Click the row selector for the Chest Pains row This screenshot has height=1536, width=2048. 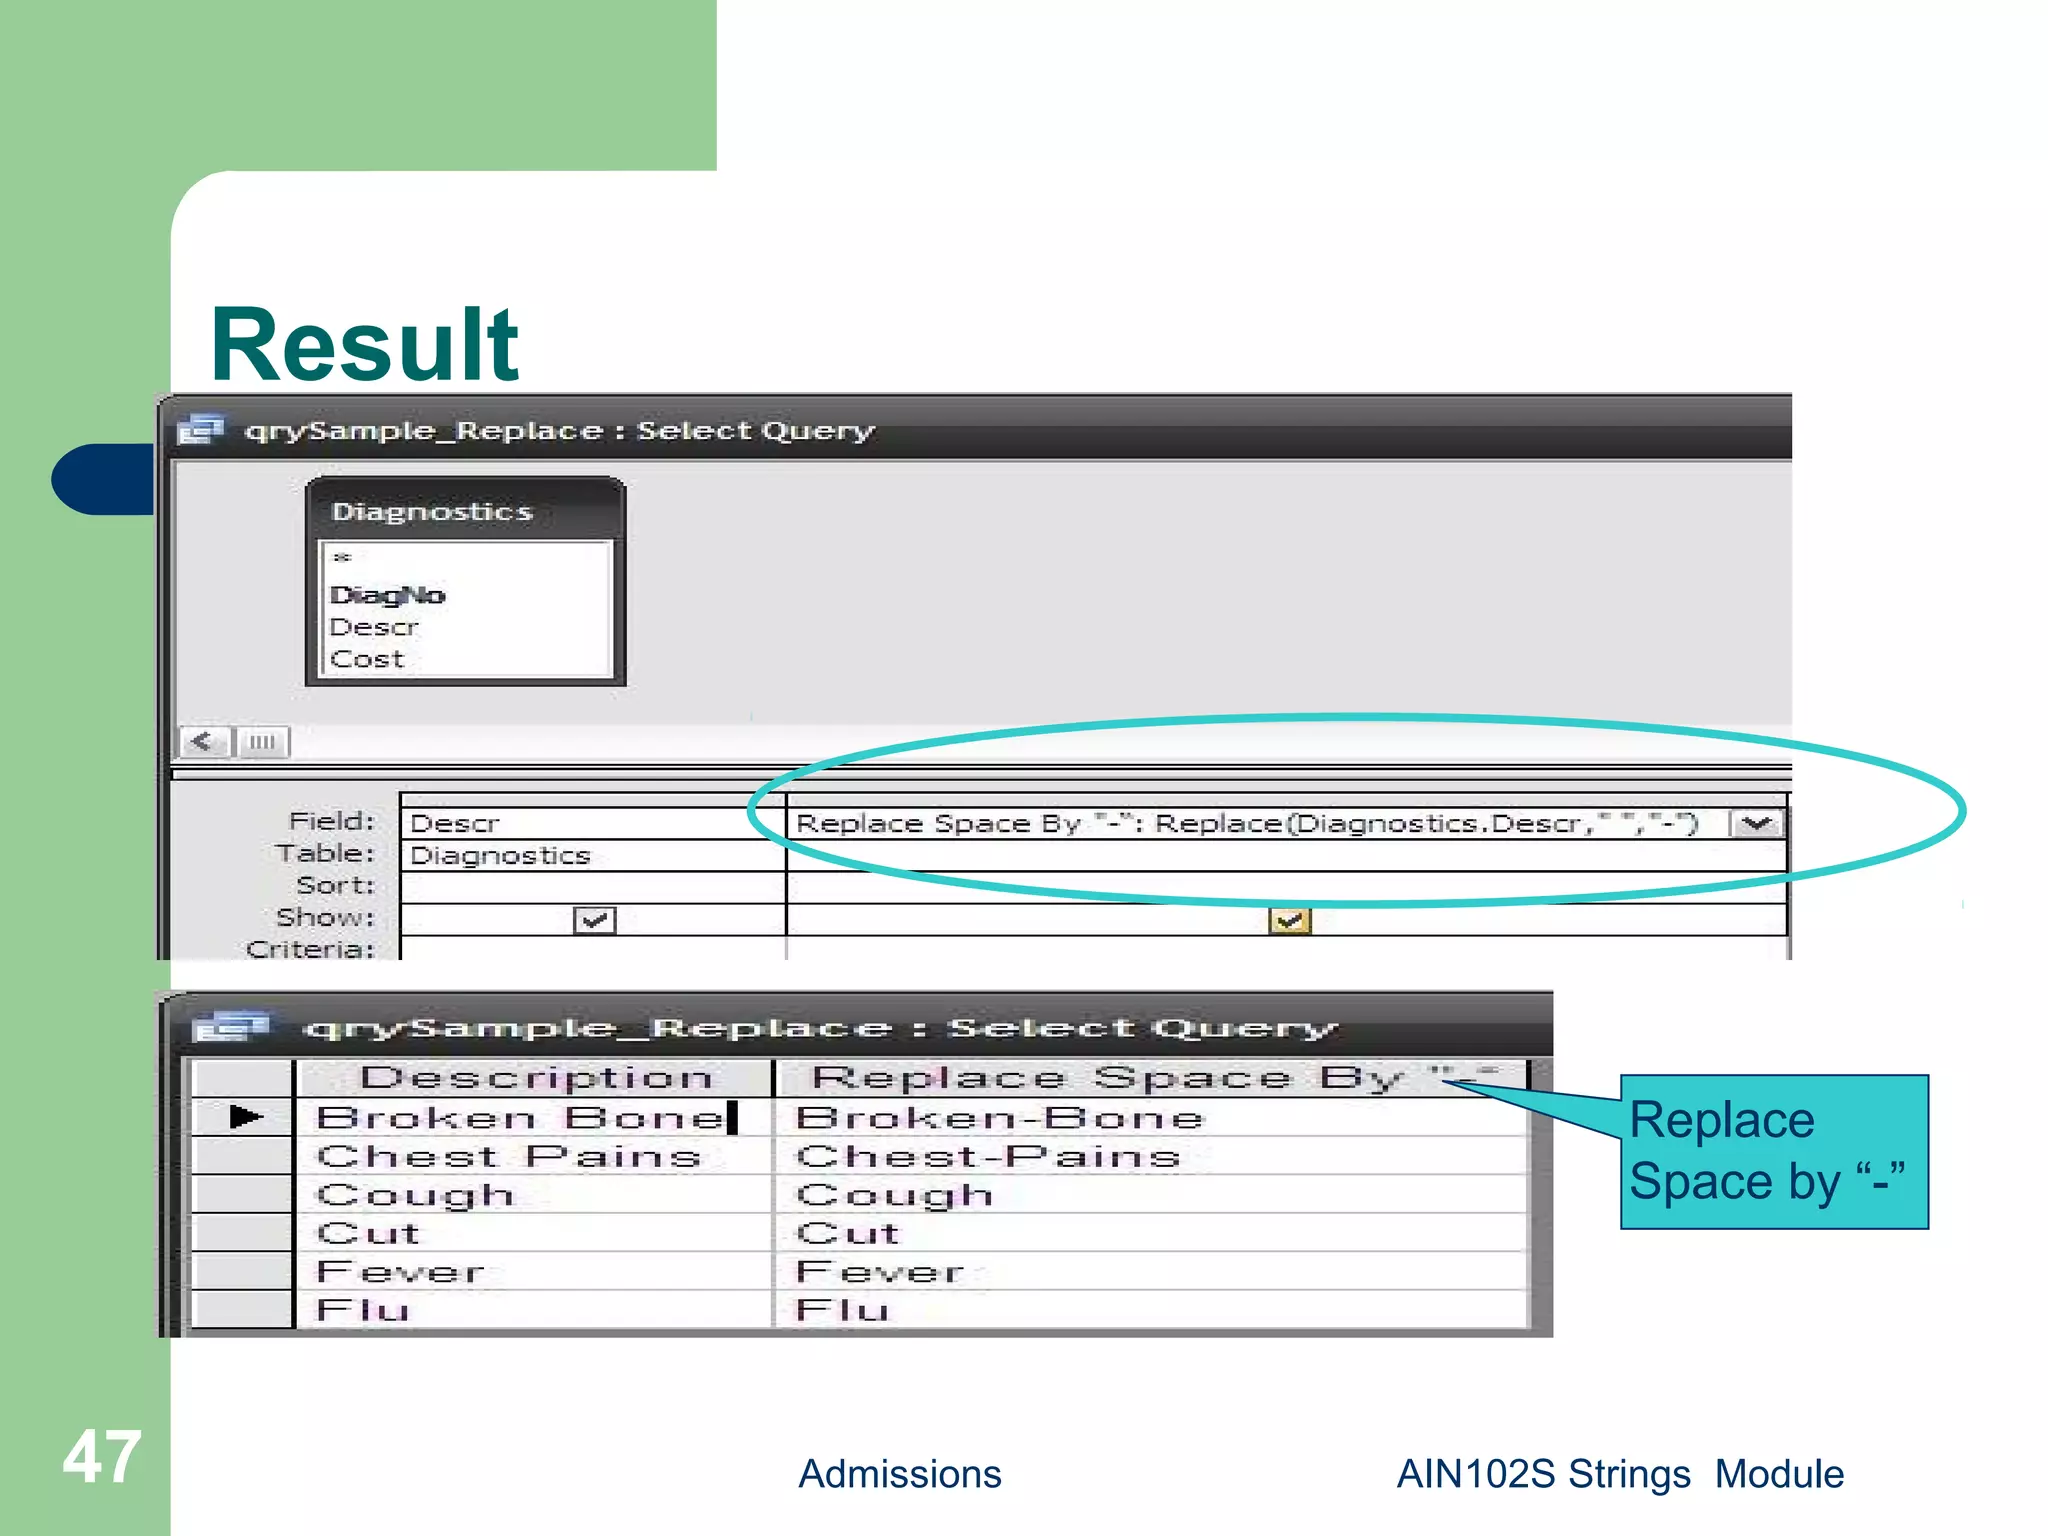(242, 1155)
